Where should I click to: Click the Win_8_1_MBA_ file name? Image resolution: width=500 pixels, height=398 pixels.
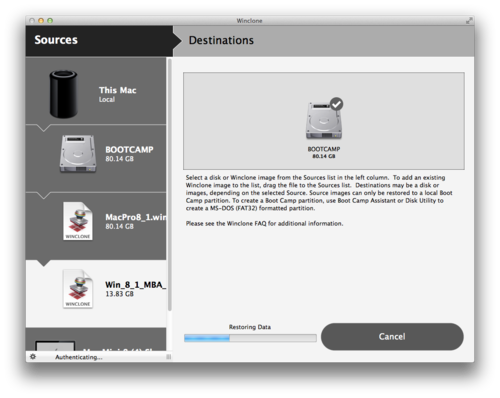[x=136, y=285]
